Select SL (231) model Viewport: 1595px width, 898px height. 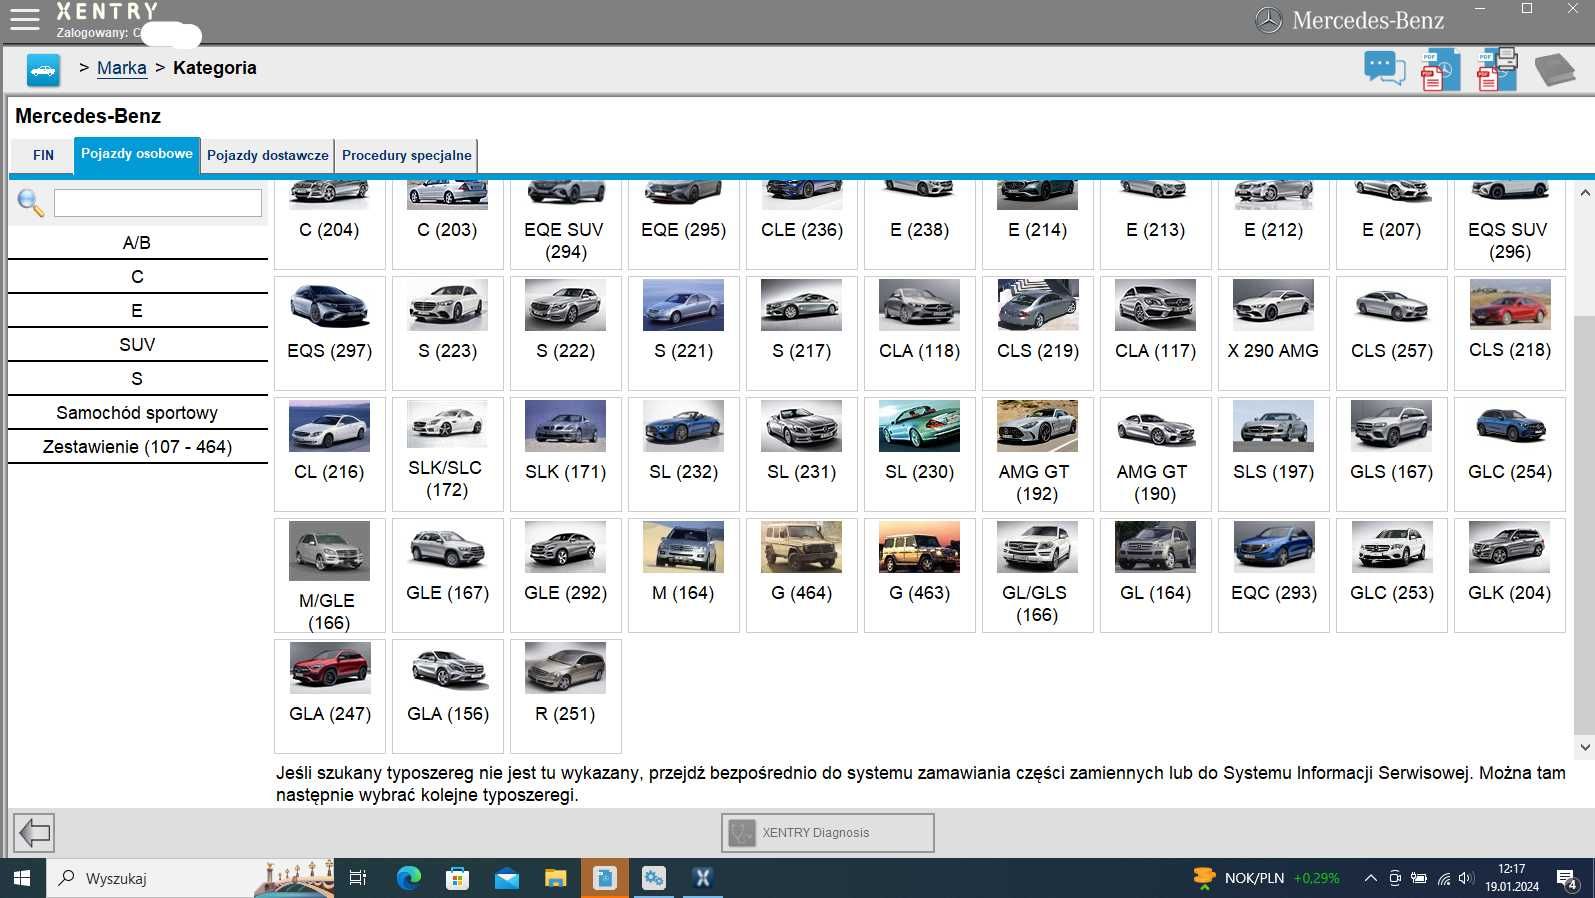point(802,454)
